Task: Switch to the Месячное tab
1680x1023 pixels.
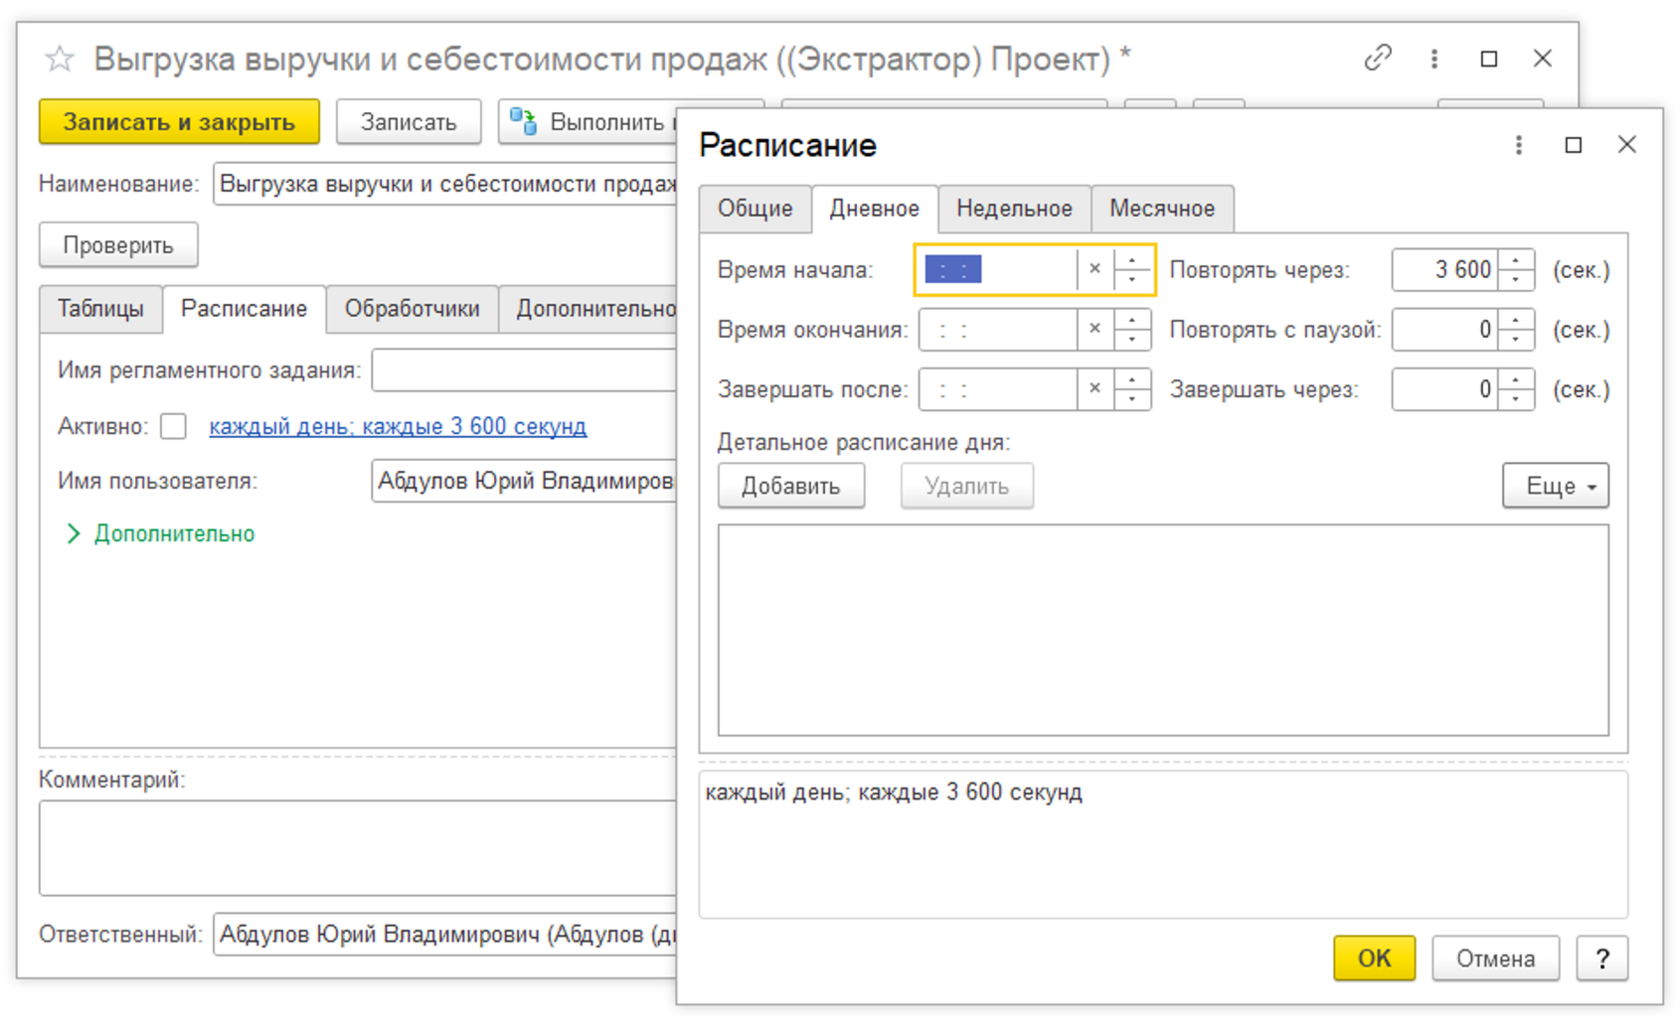Action: [x=1162, y=208]
